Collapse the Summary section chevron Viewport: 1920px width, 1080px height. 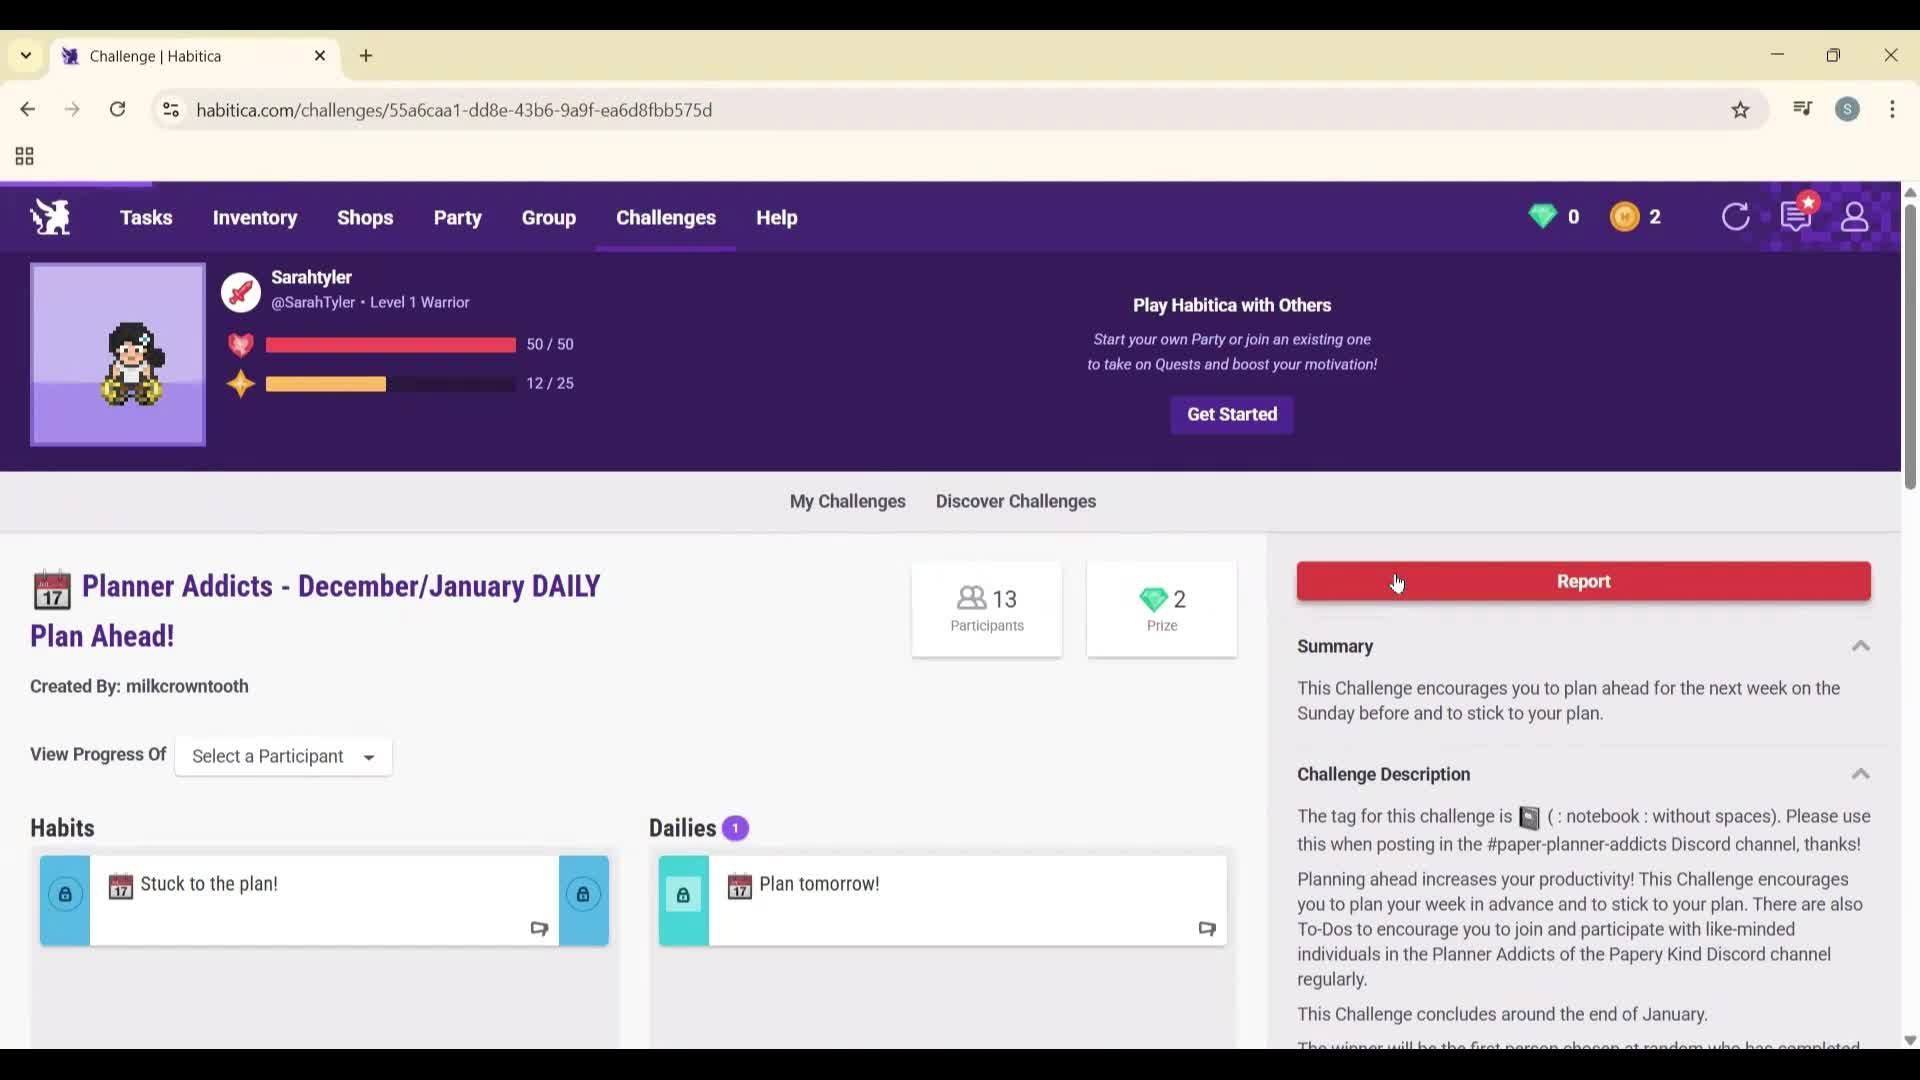(1860, 646)
